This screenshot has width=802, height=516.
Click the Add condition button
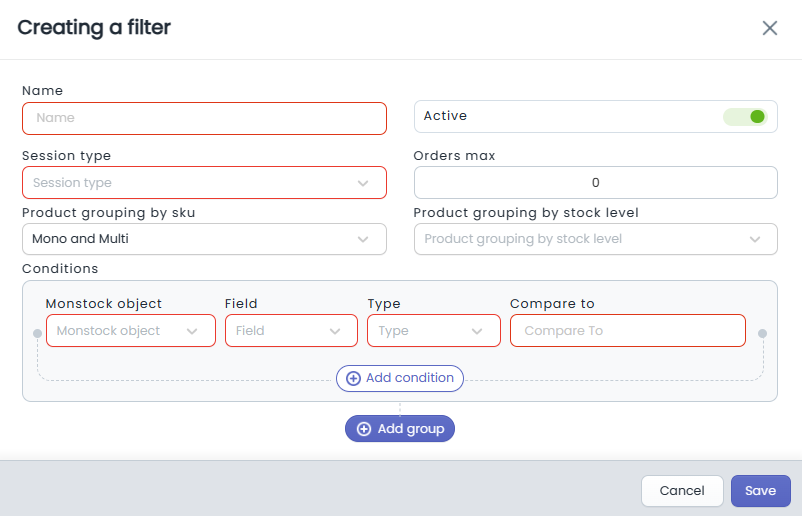tap(400, 378)
